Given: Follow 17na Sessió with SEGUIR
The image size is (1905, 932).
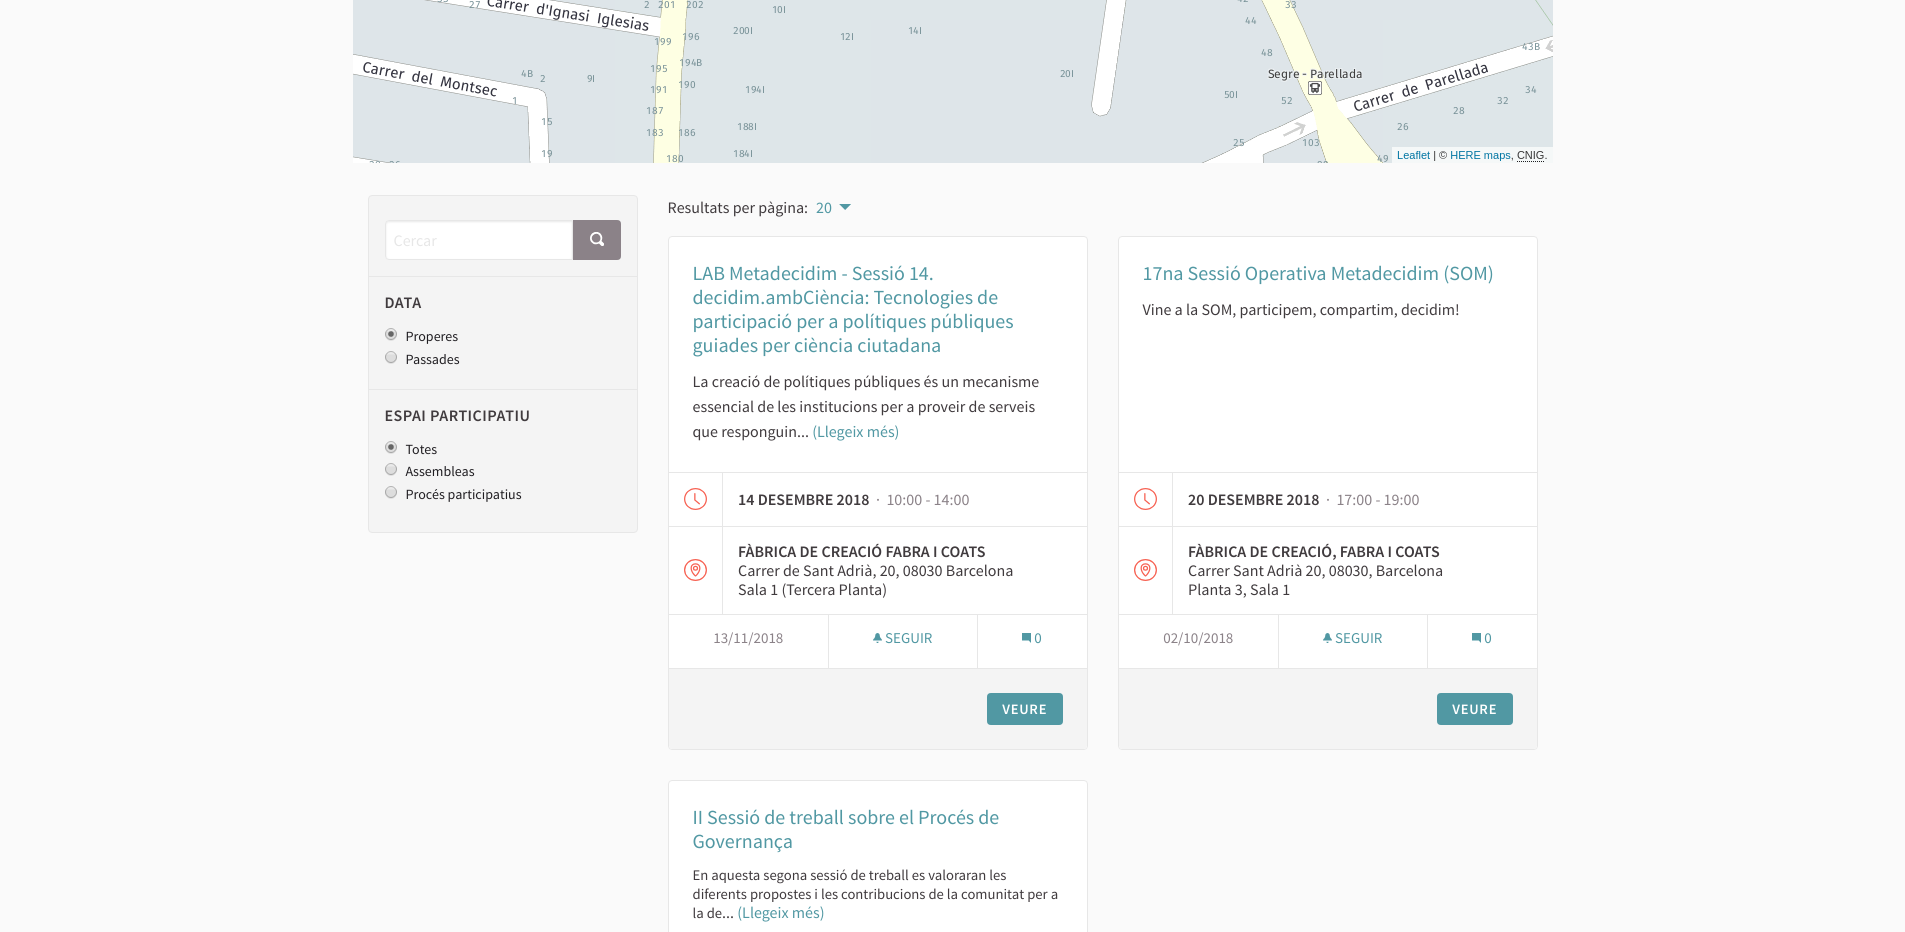Looking at the screenshot, I should coord(1352,638).
